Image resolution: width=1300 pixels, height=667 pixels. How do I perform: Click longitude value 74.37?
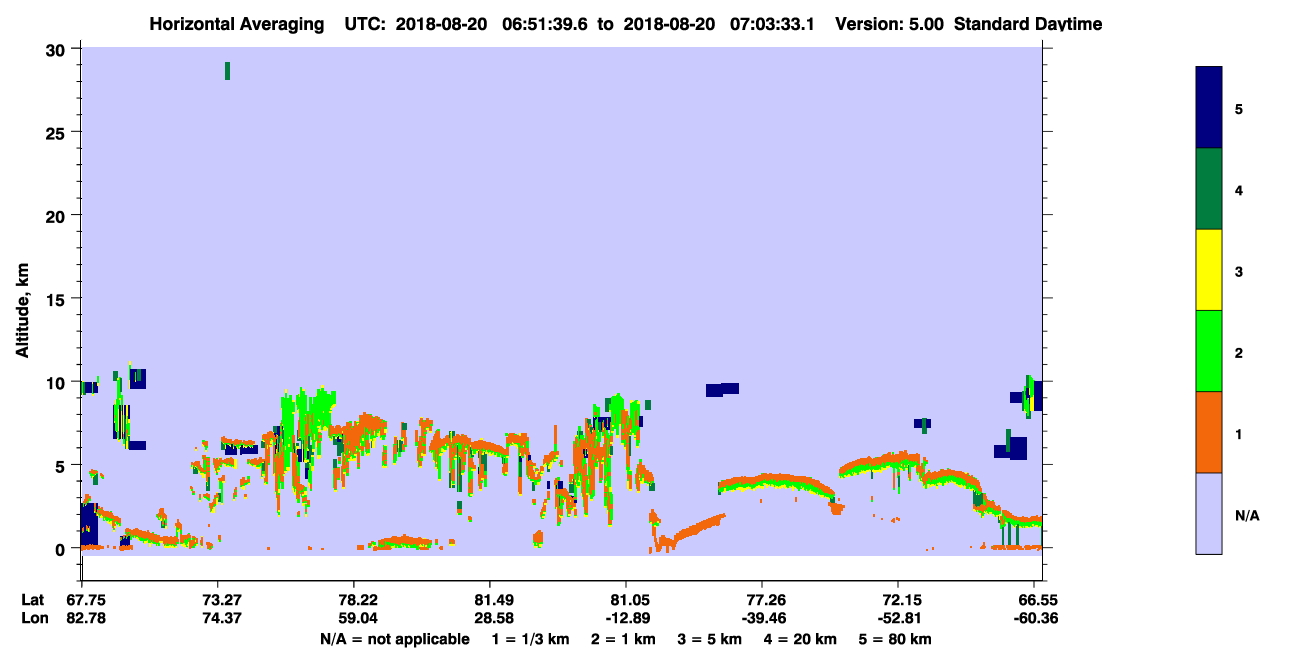222,618
